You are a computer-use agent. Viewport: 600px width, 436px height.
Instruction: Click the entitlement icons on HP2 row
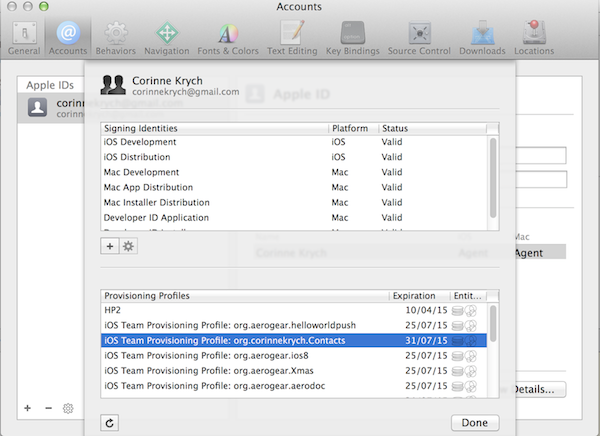tap(464, 310)
